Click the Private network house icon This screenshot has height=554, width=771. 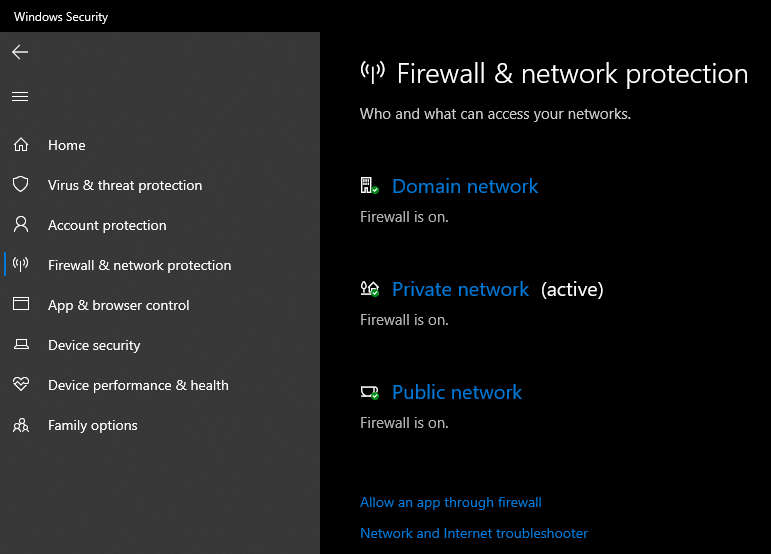(369, 289)
